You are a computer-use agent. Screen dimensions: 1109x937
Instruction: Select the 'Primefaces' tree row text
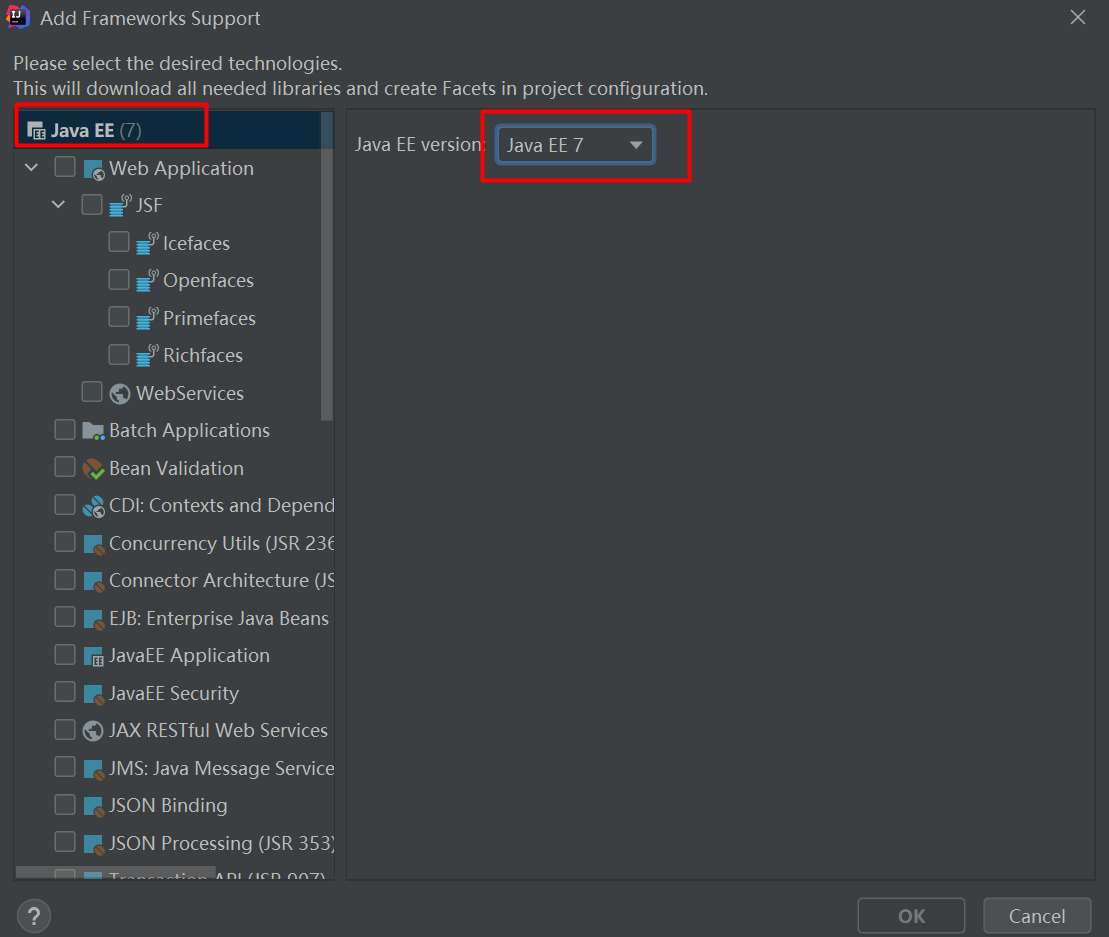click(x=209, y=318)
